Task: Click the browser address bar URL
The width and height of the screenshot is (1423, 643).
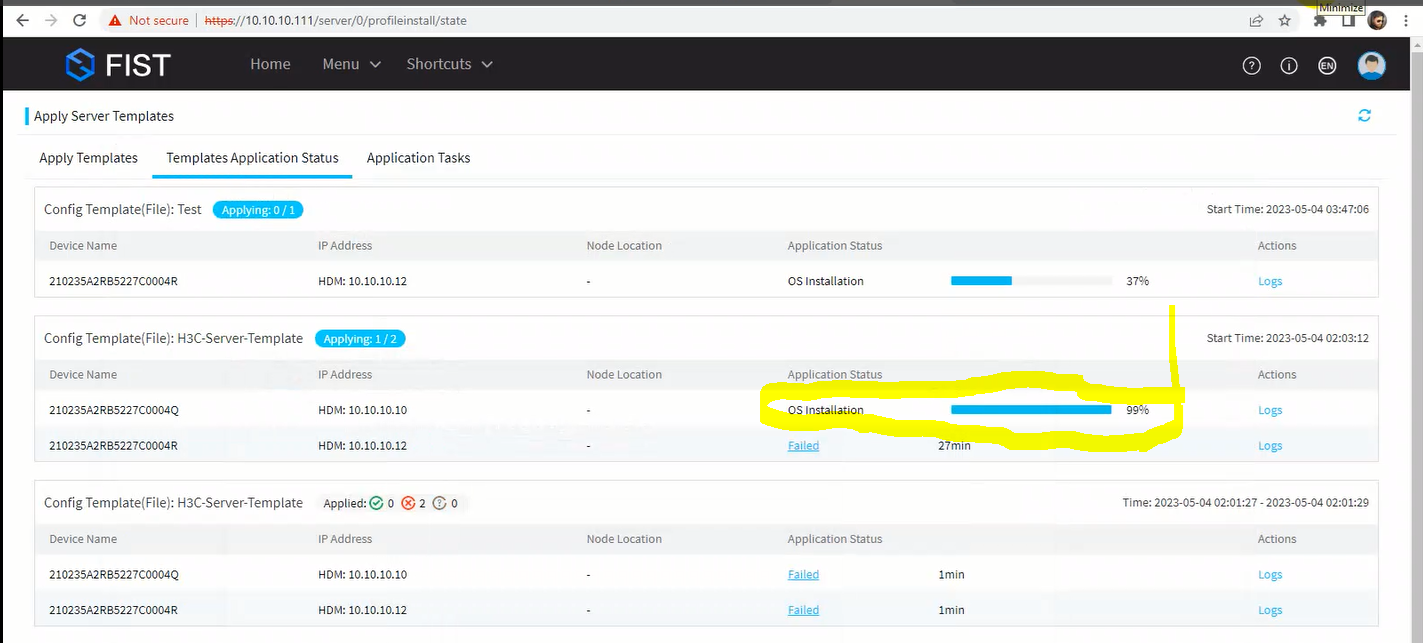Action: pos(336,20)
